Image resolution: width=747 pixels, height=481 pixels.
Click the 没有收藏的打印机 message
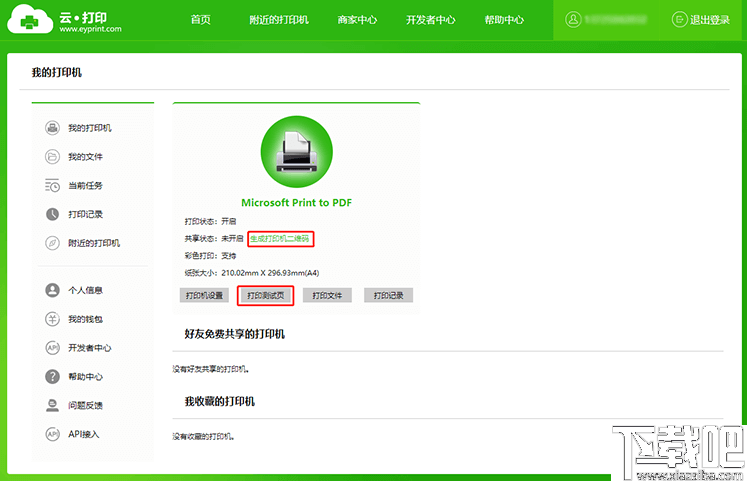click(203, 436)
